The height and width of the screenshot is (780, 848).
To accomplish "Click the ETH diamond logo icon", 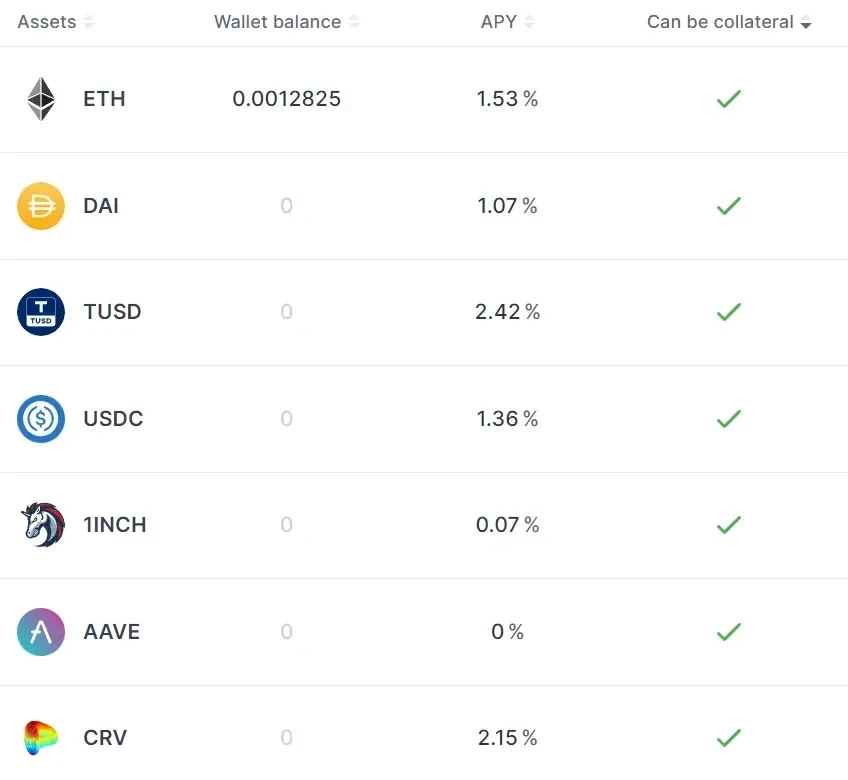I will 41,99.
